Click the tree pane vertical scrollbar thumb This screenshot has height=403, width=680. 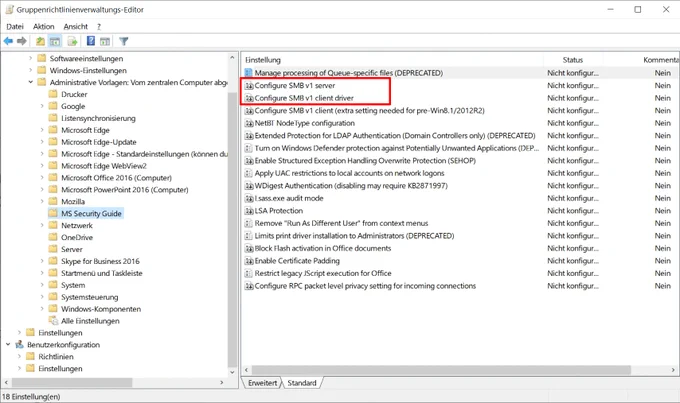pyautogui.click(x=232, y=230)
